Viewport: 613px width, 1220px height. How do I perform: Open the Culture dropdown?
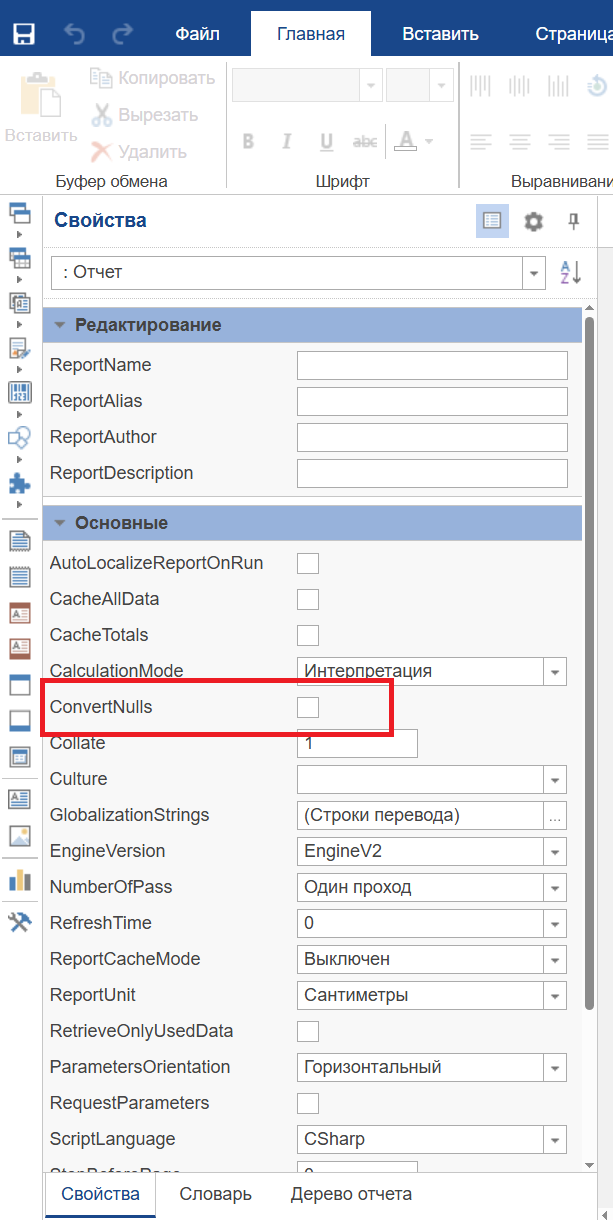(x=555, y=779)
